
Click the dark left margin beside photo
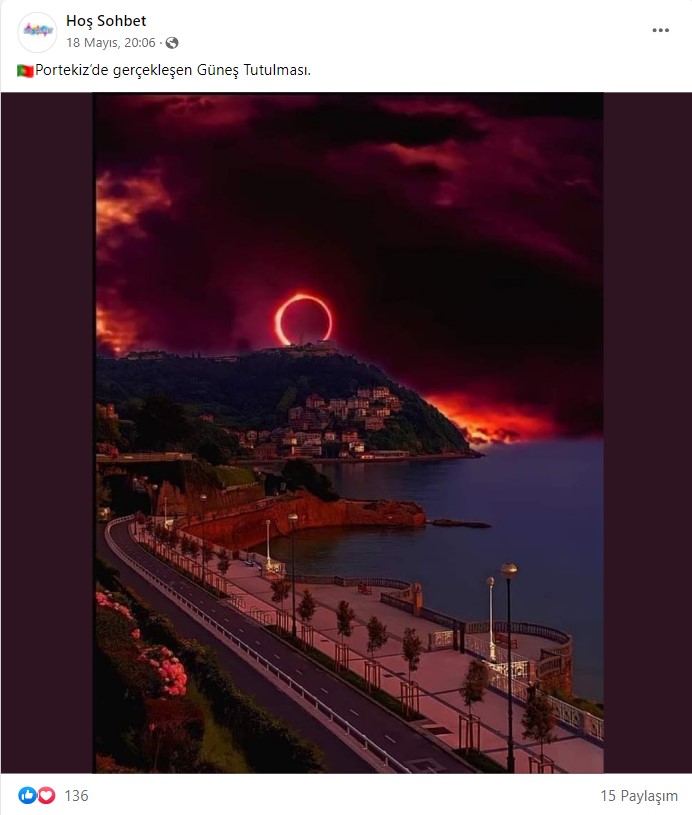pos(47,432)
